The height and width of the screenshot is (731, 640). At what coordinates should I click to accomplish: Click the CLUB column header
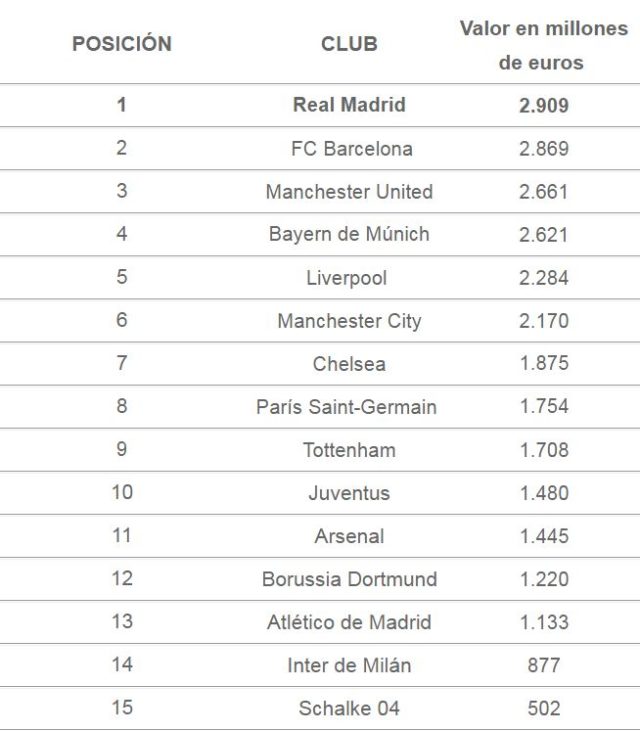349,44
